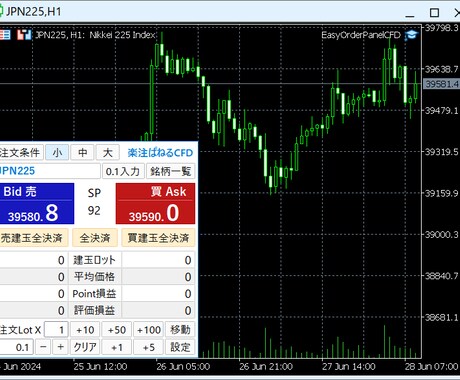Viewport: 460px width, 380px height.
Task: Click the SP spread value 92
Action: click(94, 210)
